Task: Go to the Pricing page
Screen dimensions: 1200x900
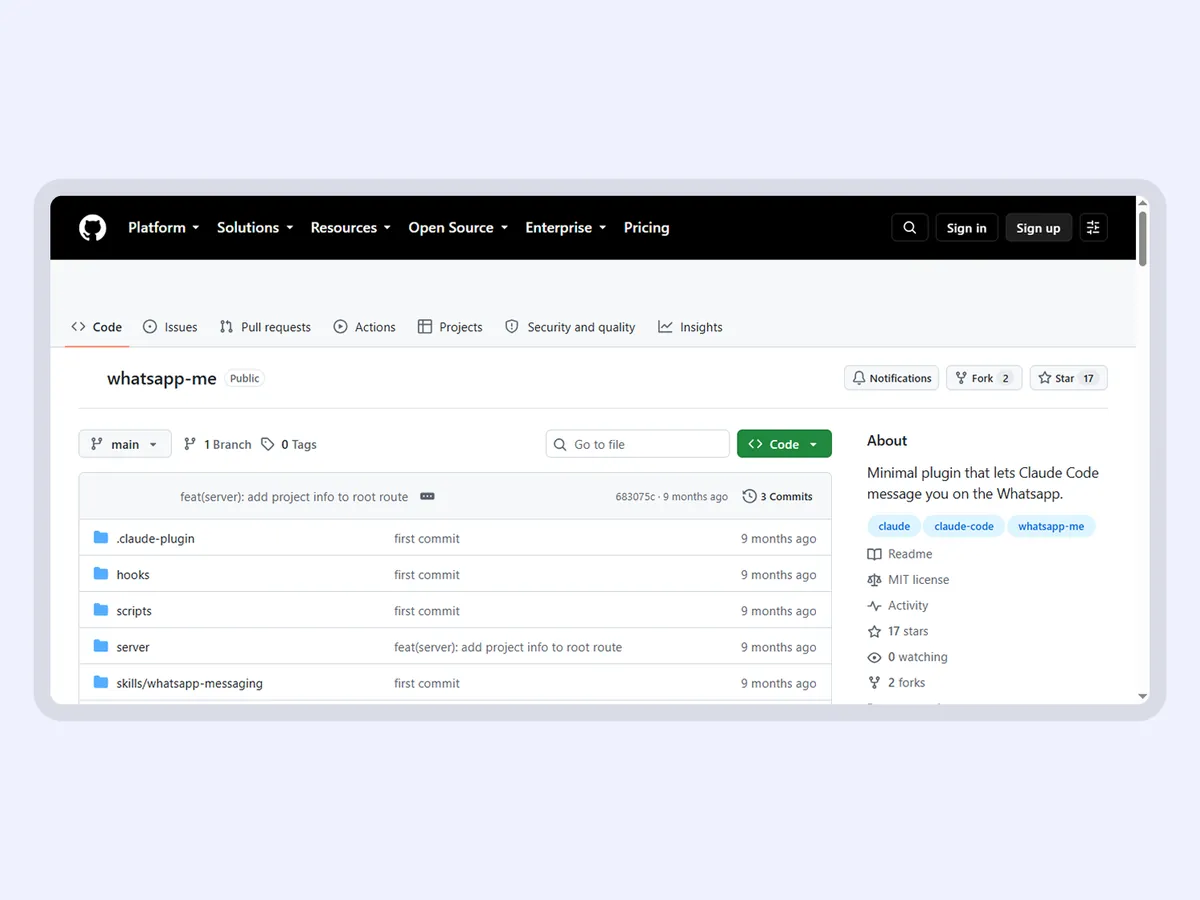Action: (646, 228)
